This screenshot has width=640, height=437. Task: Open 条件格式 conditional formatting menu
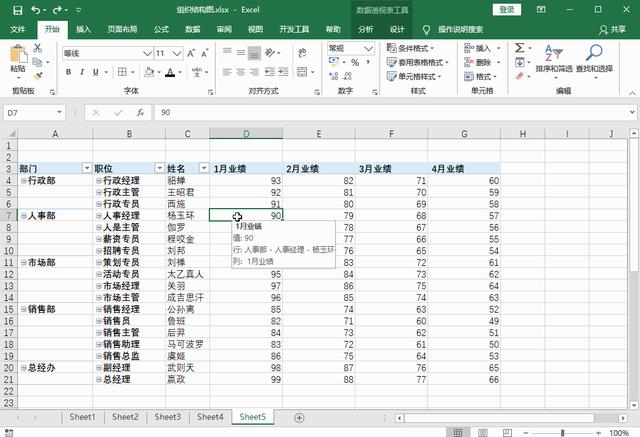[411, 48]
